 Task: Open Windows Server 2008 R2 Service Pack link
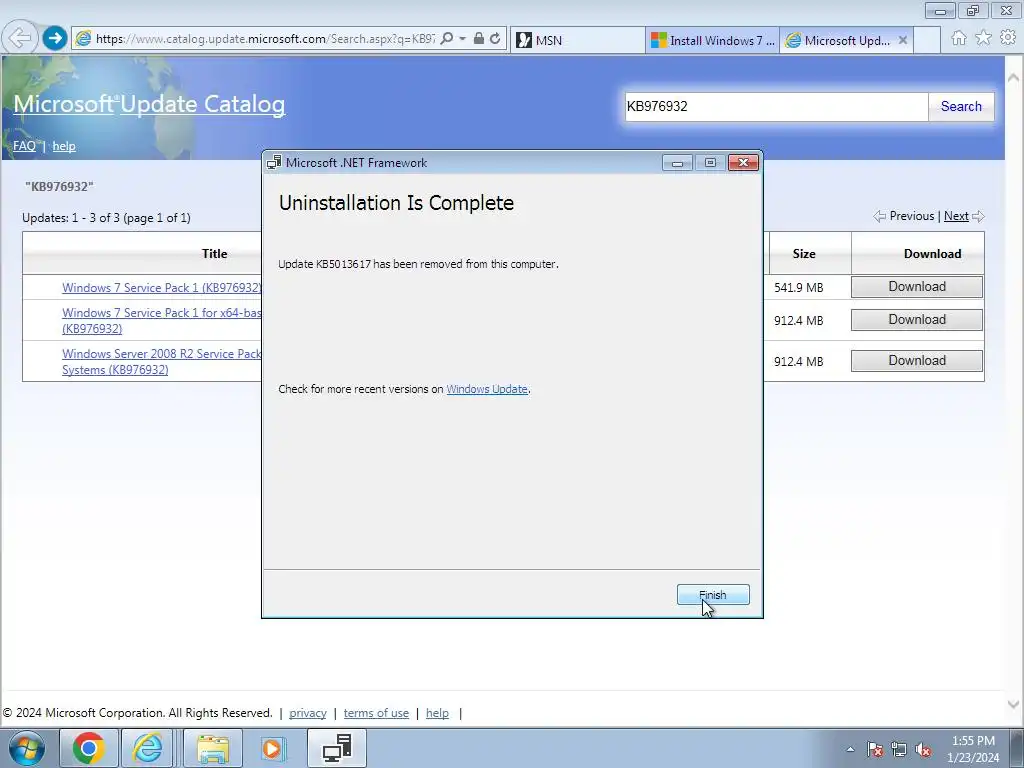coord(162,362)
